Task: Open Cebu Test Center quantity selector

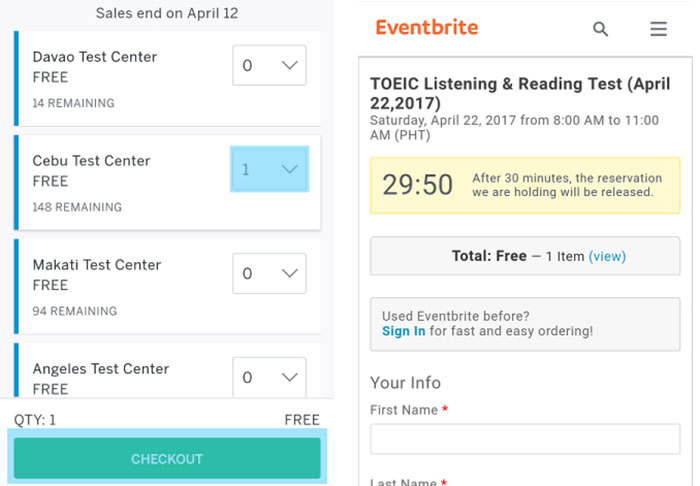Action: coord(269,169)
